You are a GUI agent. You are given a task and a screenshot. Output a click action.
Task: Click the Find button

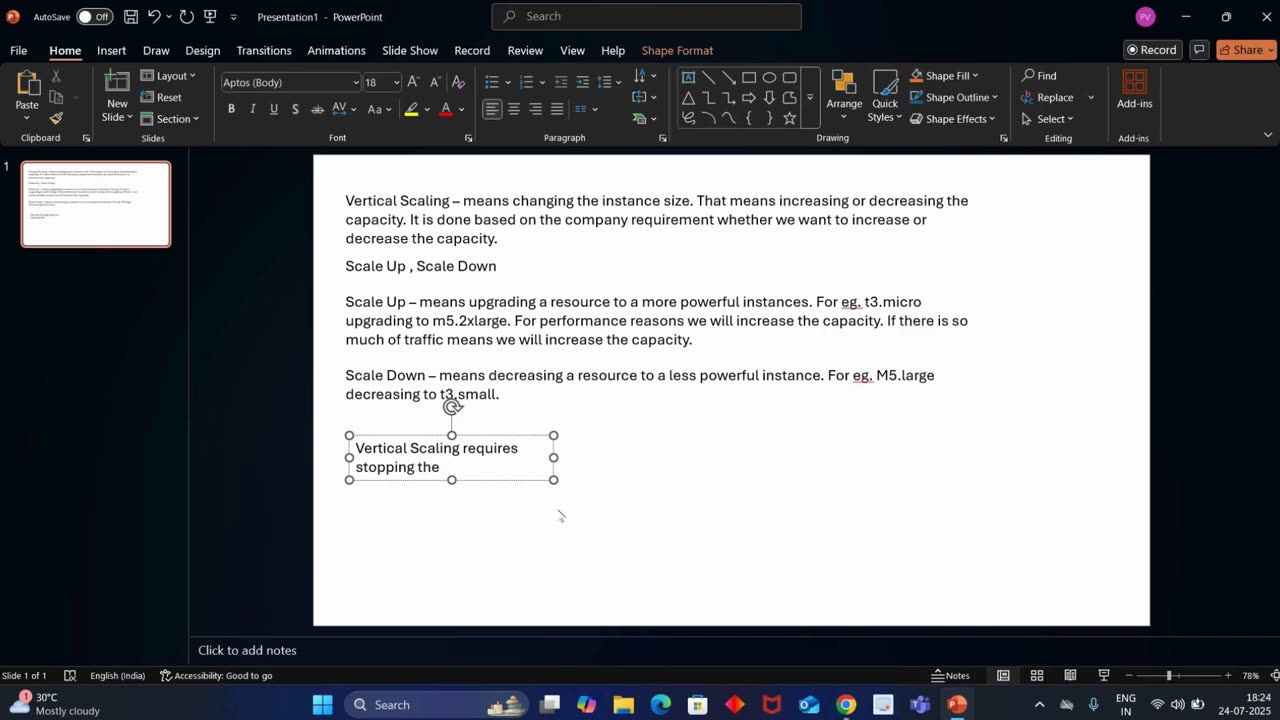pyautogui.click(x=1039, y=76)
